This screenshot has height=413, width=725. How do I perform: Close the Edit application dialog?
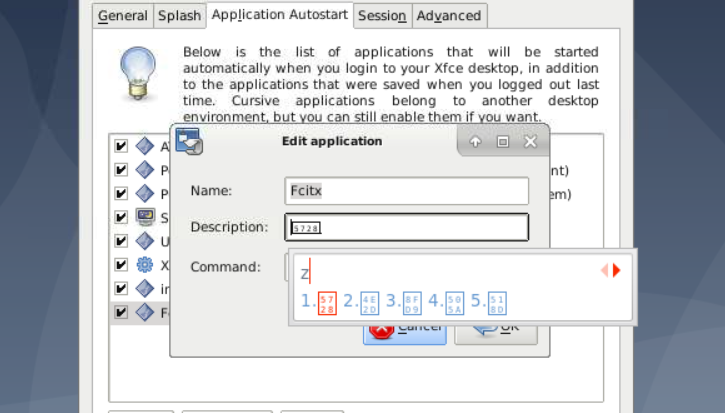click(530, 142)
